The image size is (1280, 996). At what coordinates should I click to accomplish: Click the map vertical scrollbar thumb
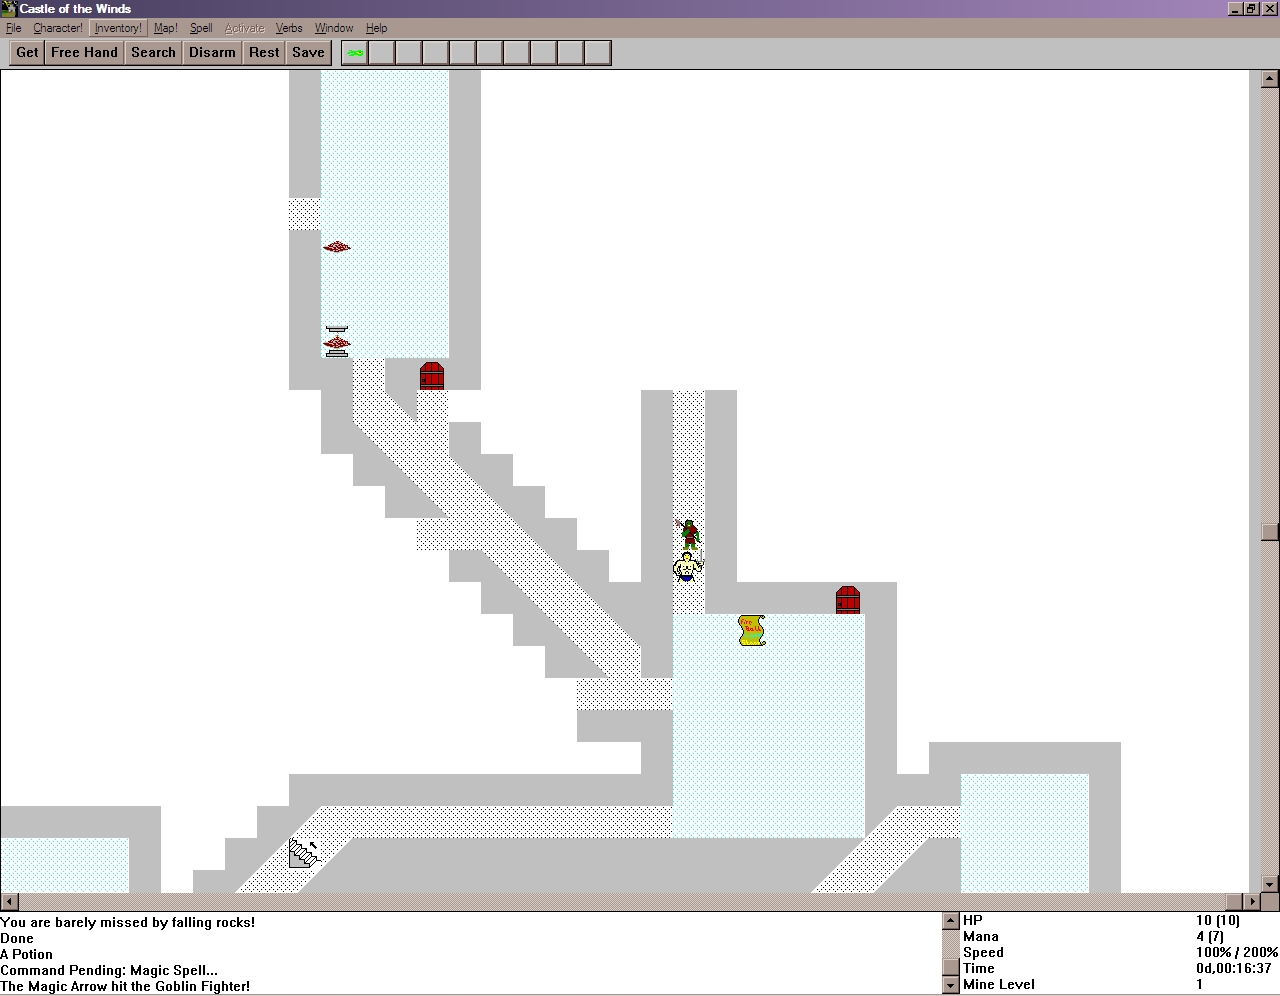1270,532
